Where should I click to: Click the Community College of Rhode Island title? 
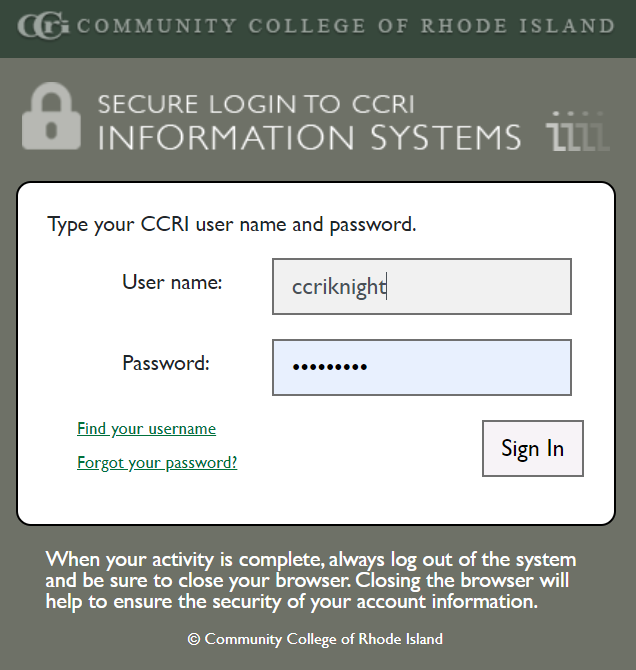pos(345,26)
